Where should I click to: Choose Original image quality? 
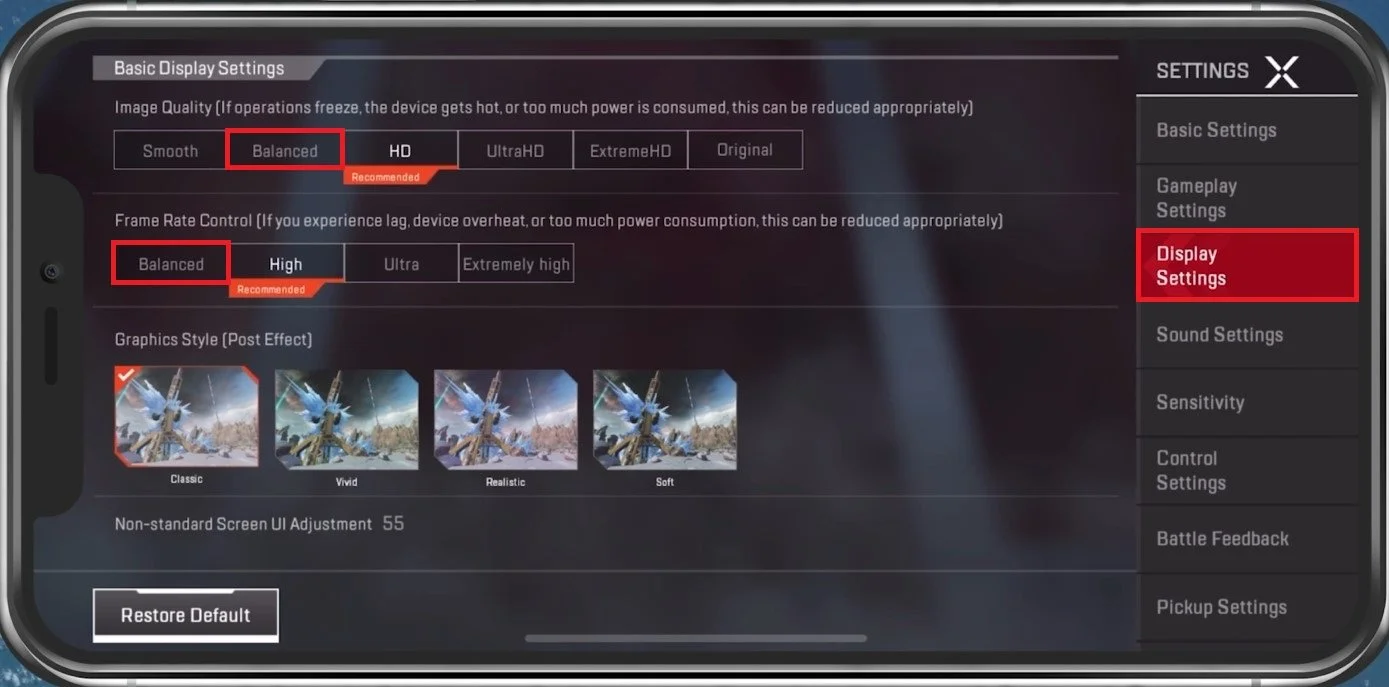click(745, 150)
